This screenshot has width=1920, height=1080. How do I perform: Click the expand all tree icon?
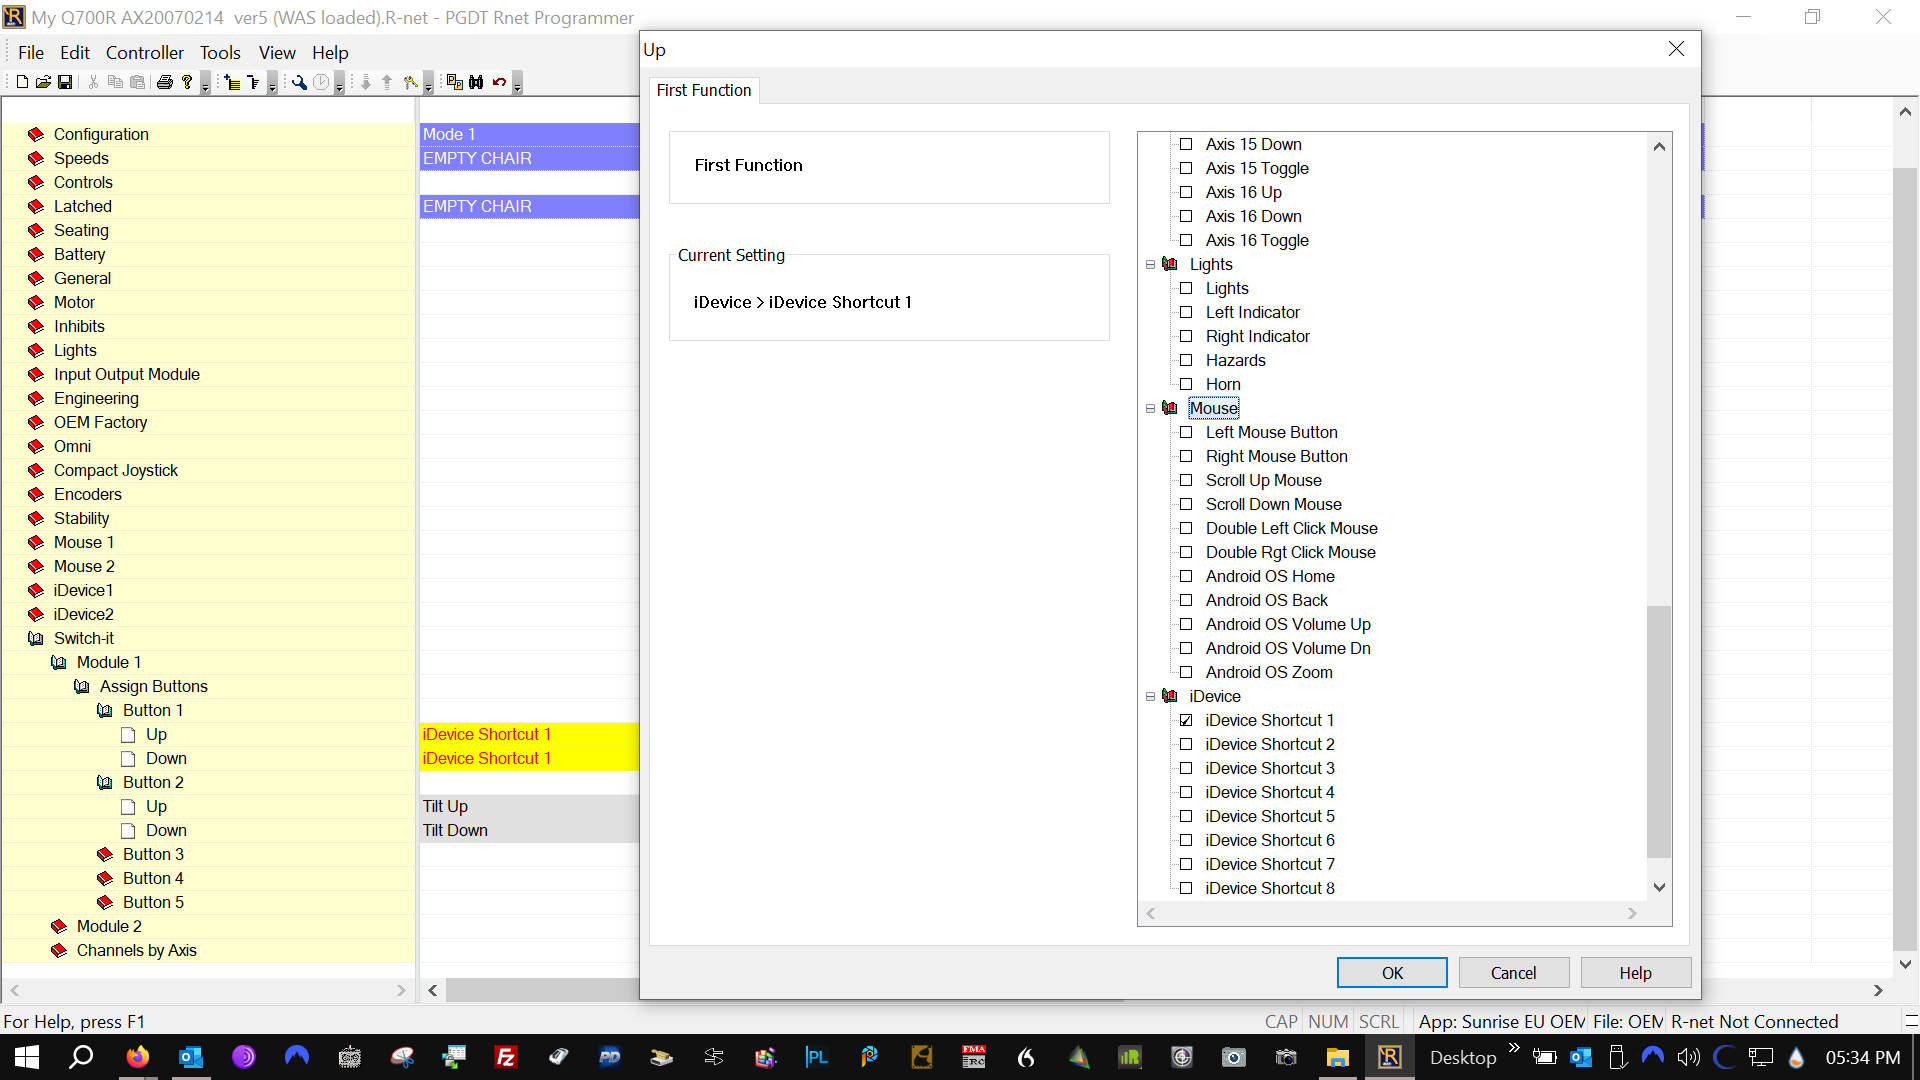click(x=232, y=82)
